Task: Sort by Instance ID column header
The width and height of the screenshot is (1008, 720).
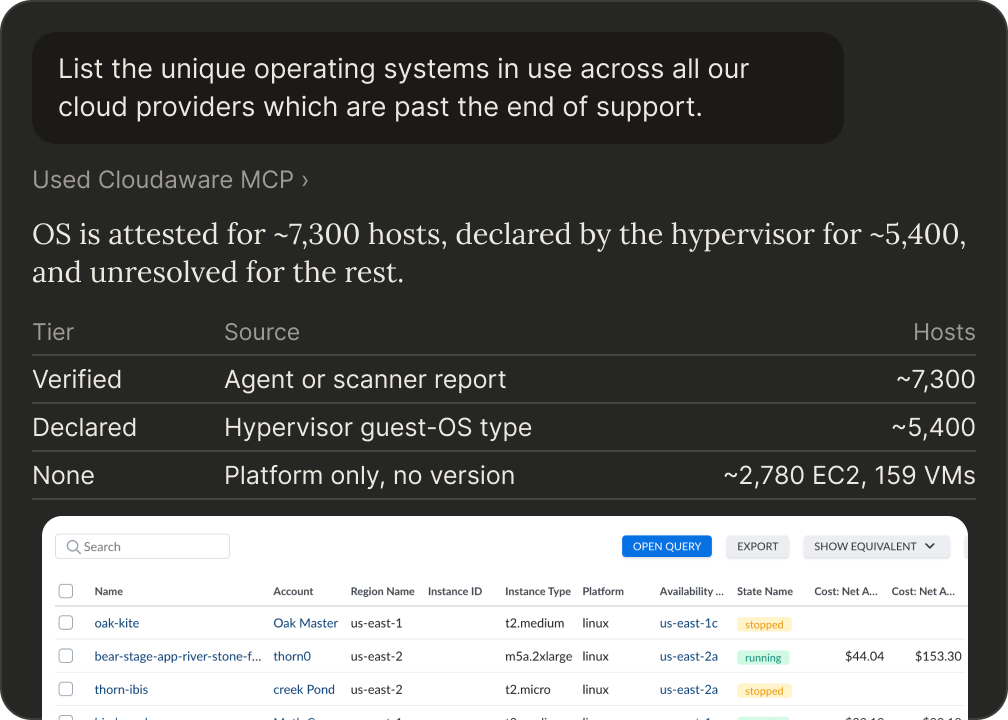Action: (454, 591)
